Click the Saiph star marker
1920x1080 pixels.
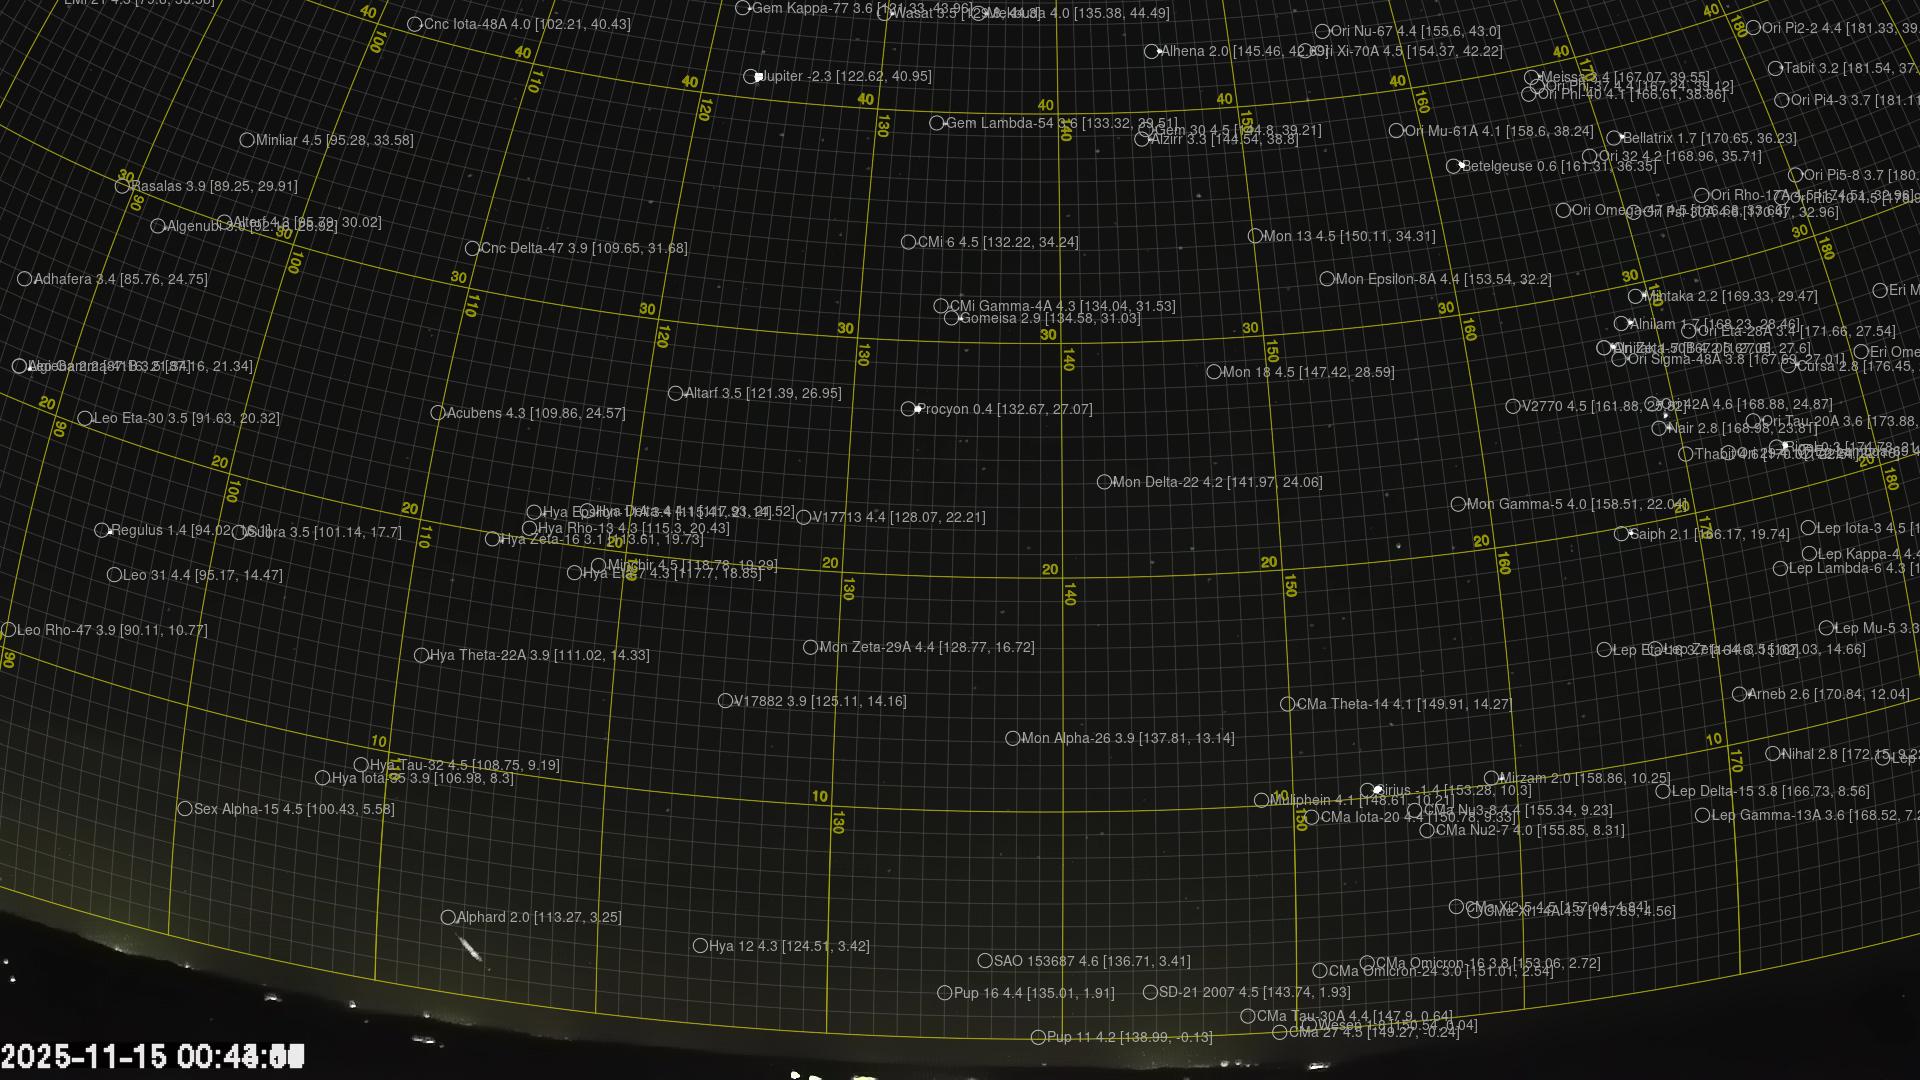click(1621, 535)
